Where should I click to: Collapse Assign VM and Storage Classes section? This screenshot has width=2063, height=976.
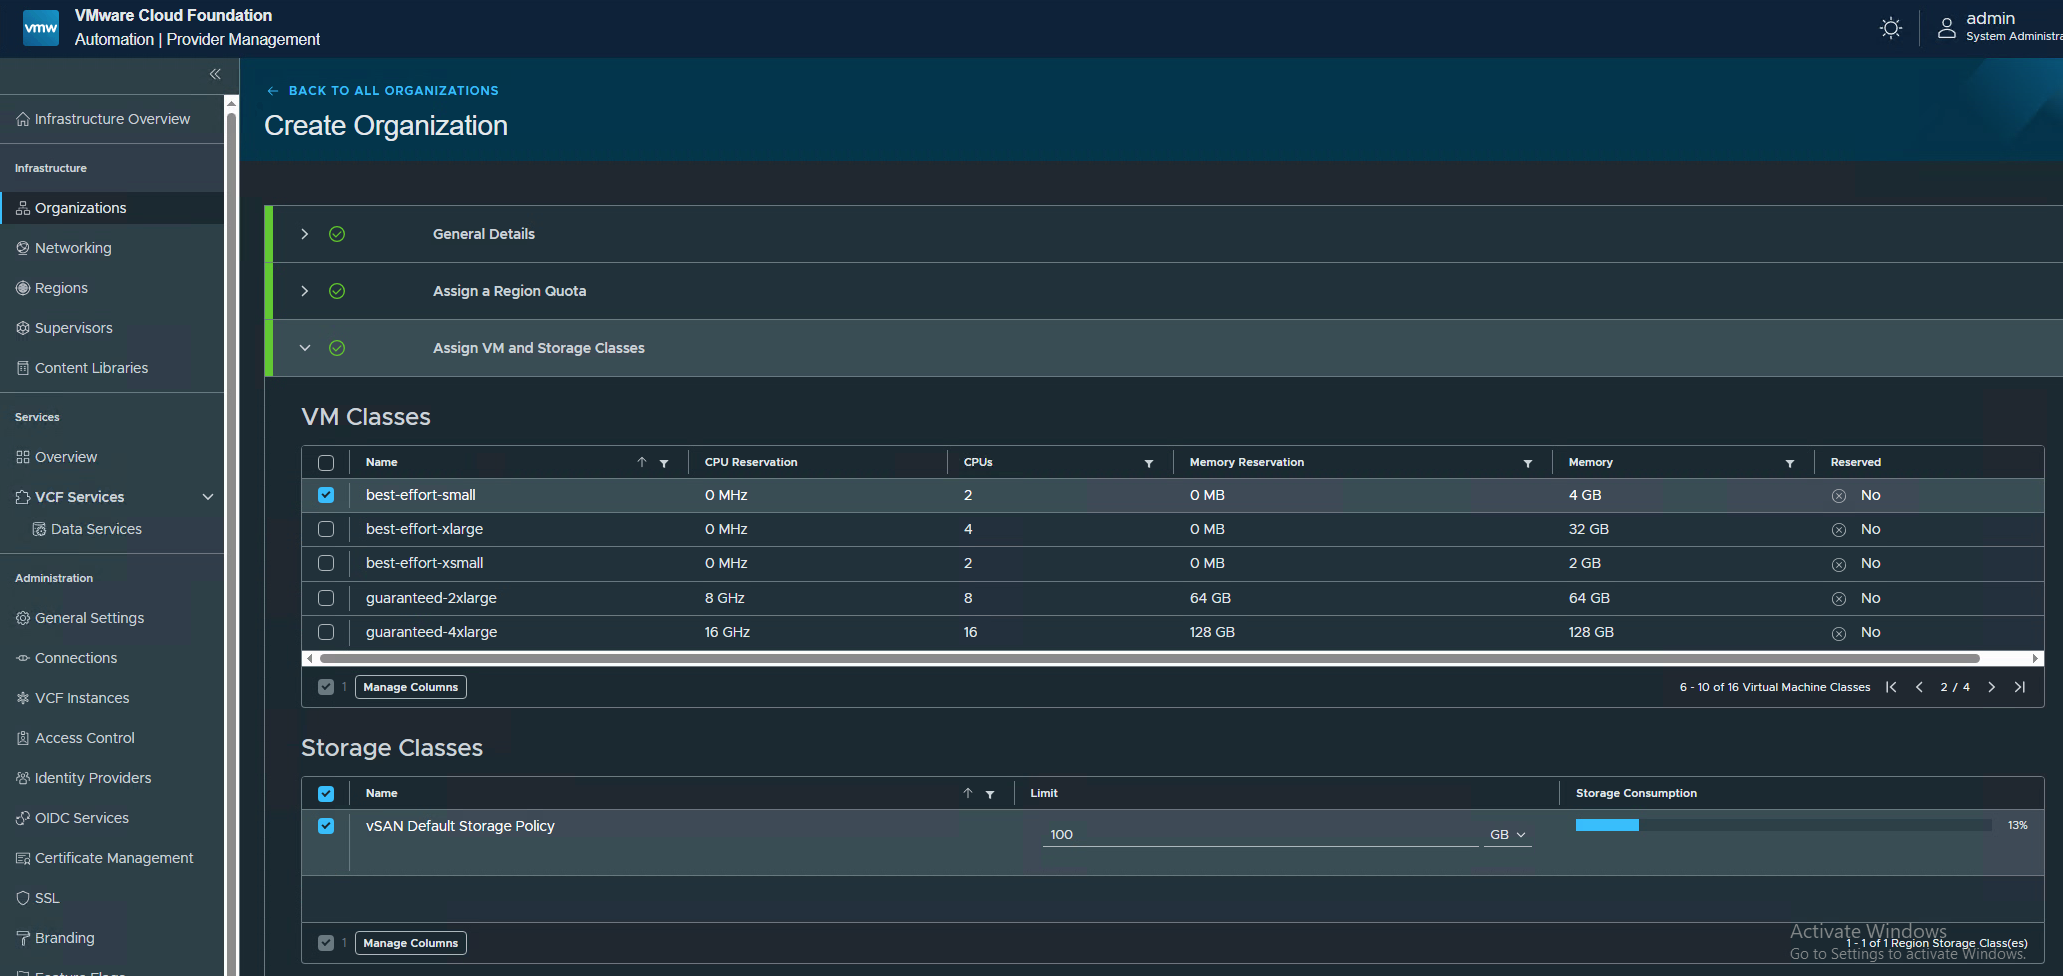305,348
